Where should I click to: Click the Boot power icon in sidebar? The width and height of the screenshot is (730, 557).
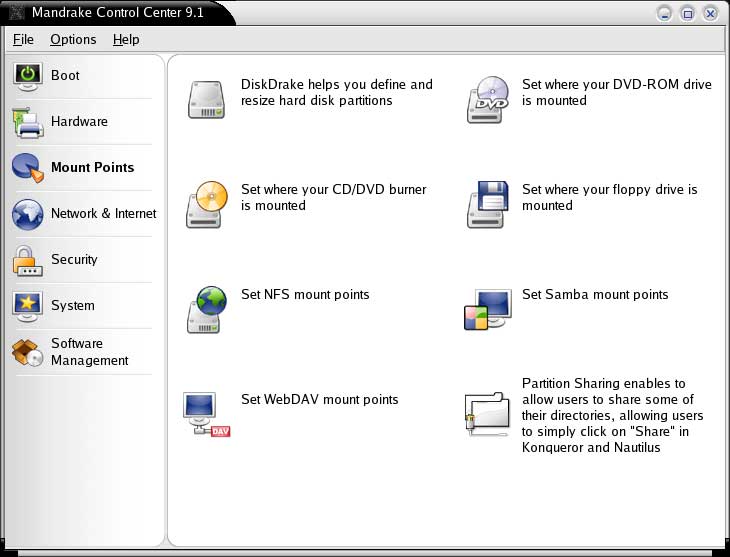(28, 76)
